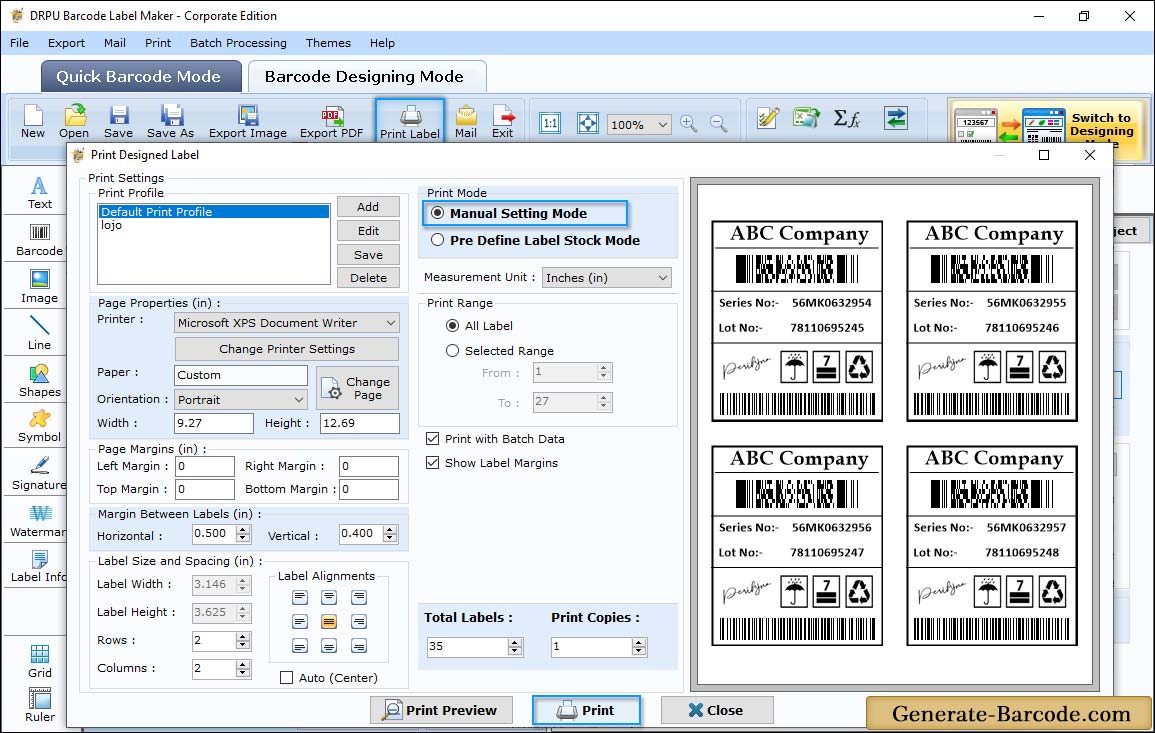Choose the All Label print range
The height and width of the screenshot is (733, 1155).
(452, 326)
